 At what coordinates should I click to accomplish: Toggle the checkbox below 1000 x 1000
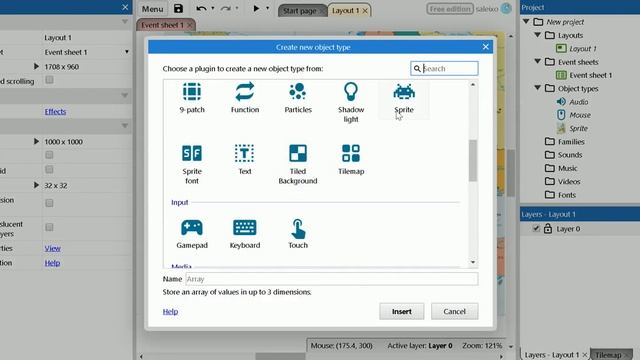[49, 155]
